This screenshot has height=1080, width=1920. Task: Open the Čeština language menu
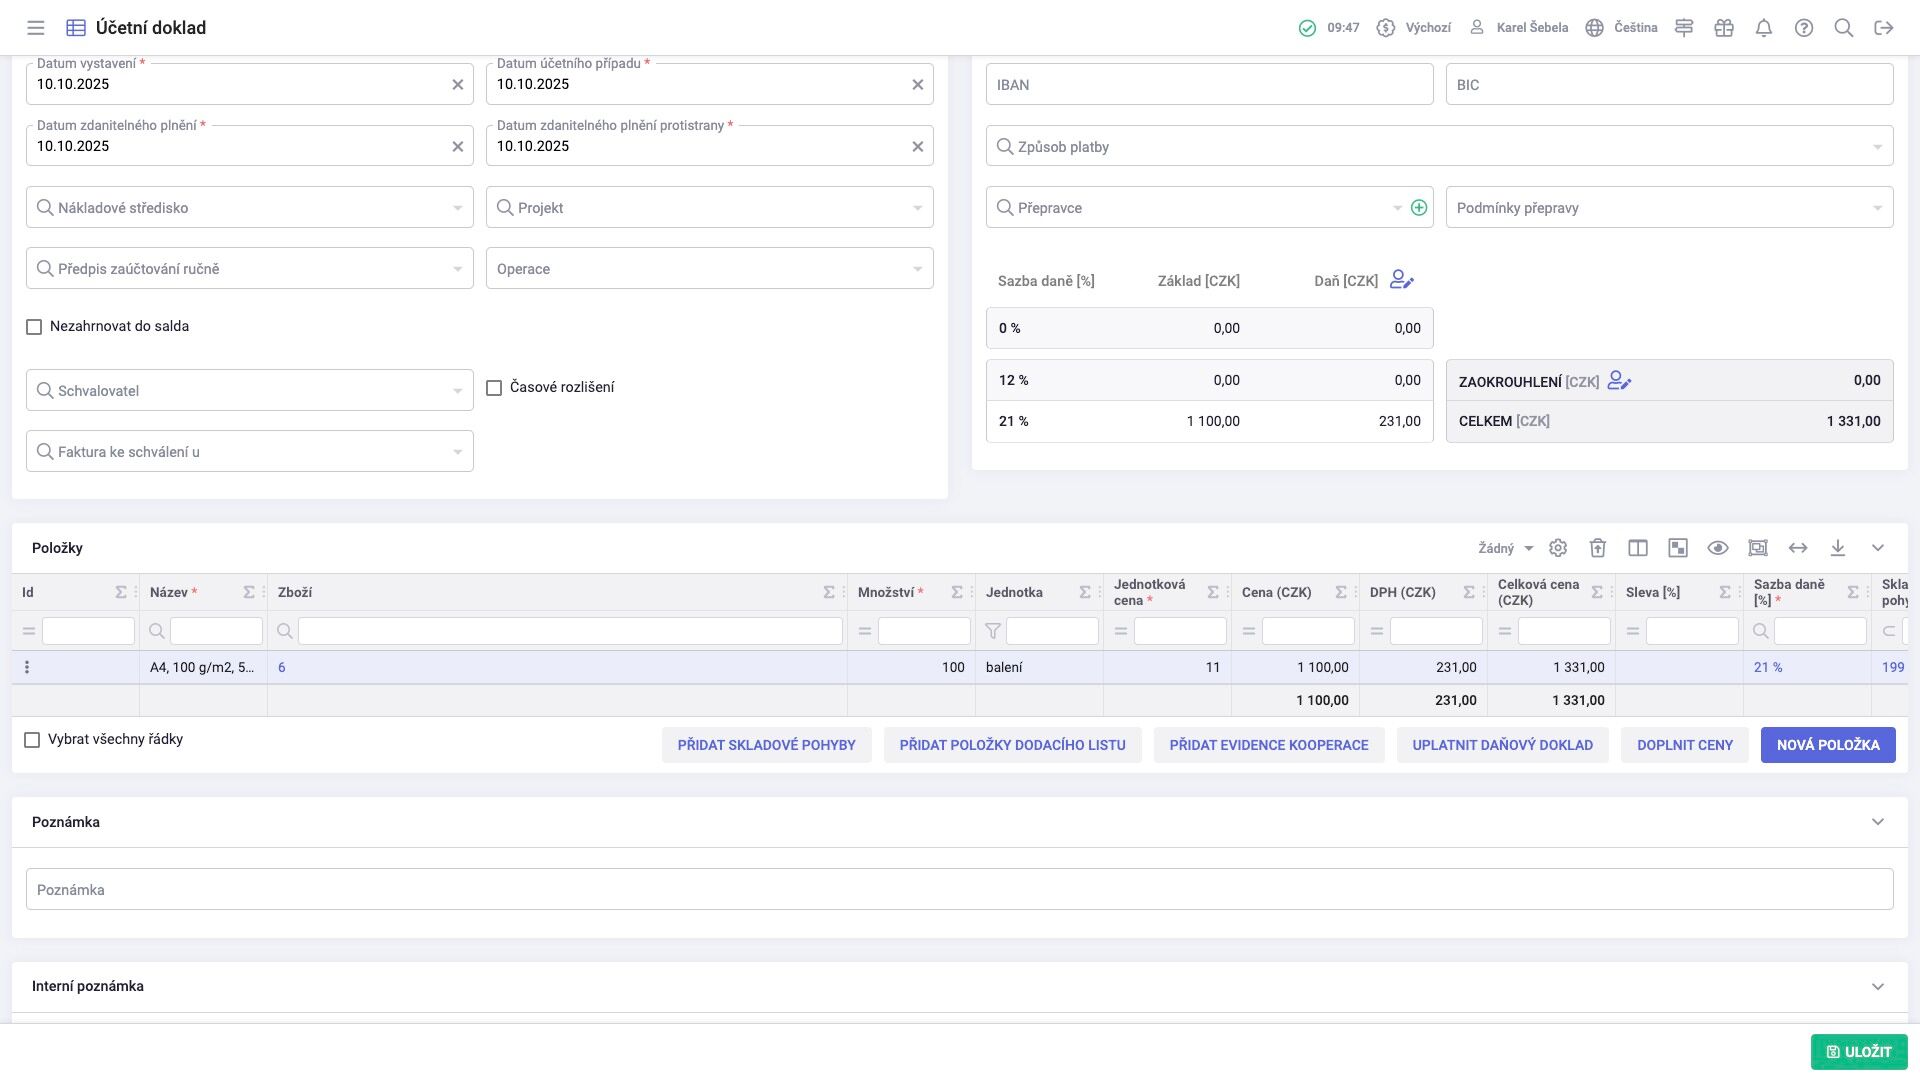[1622, 28]
